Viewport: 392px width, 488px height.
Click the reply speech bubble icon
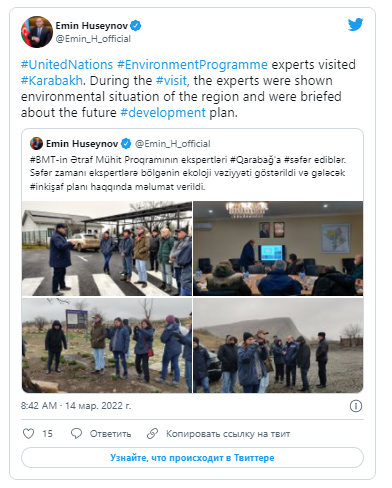pos(76,433)
